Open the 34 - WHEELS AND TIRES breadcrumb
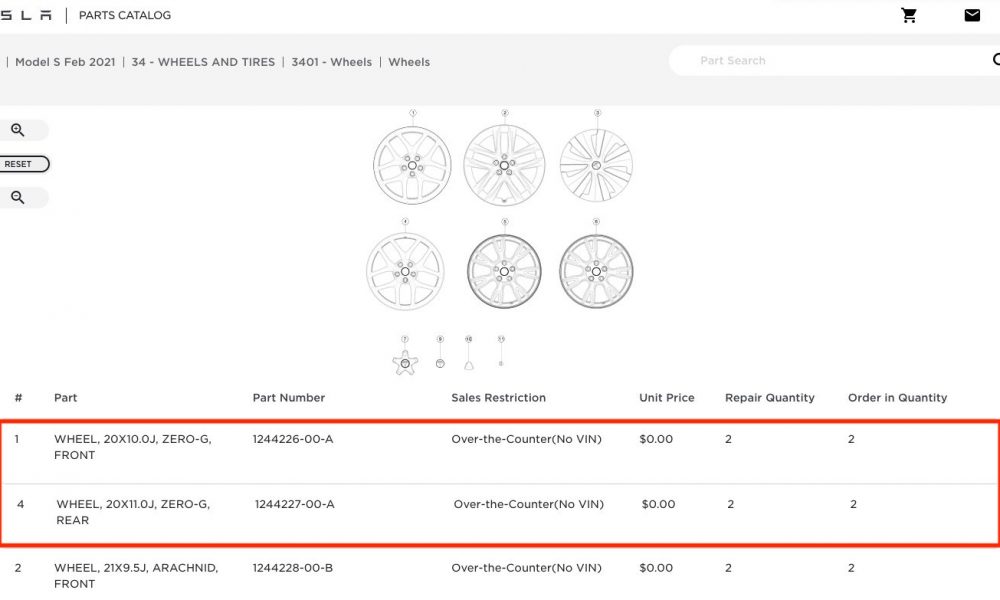 click(x=203, y=62)
